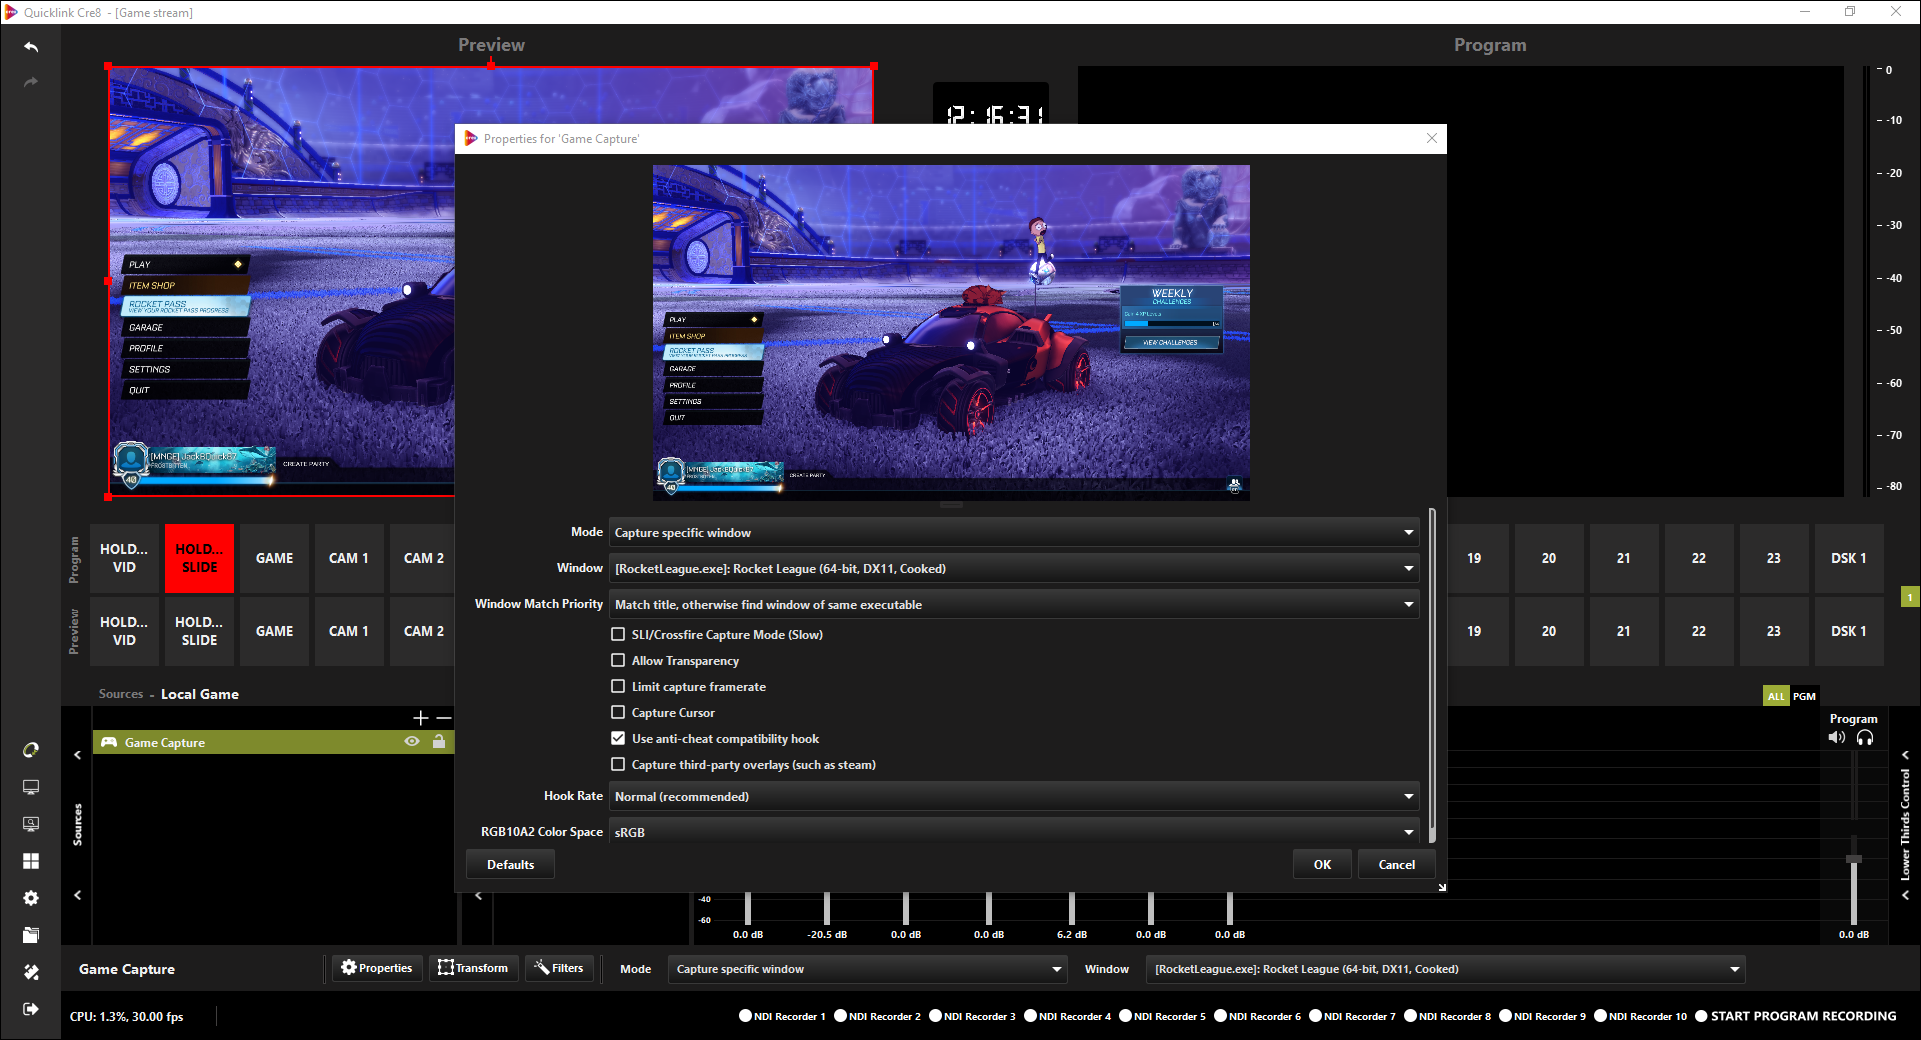Open the Hook Rate dropdown
Viewport: 1921px width, 1040px height.
[x=1014, y=796]
